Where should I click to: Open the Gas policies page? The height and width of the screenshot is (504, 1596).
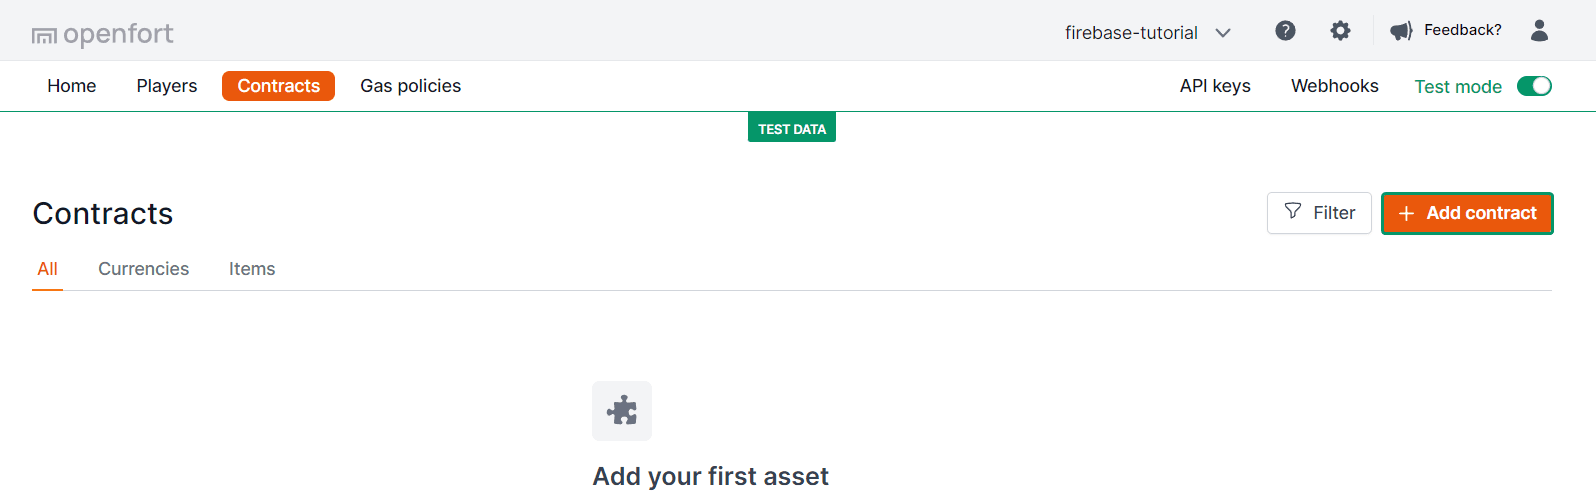pos(410,86)
